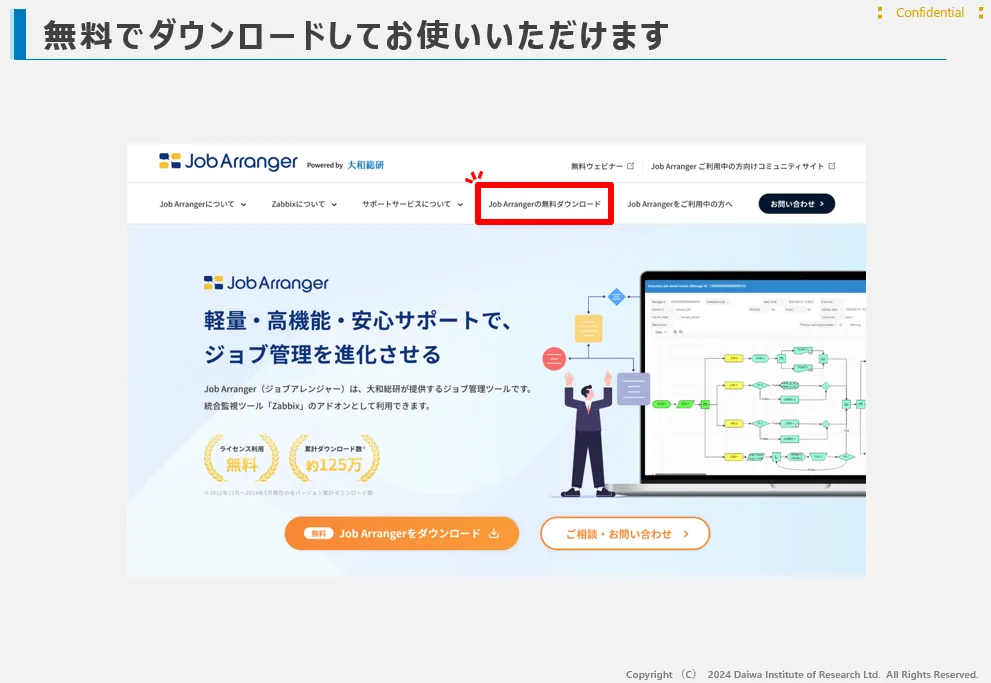The image size is (991, 683).
Task: Click external-link icon beside 無料ウェビナー
Action: click(630, 166)
